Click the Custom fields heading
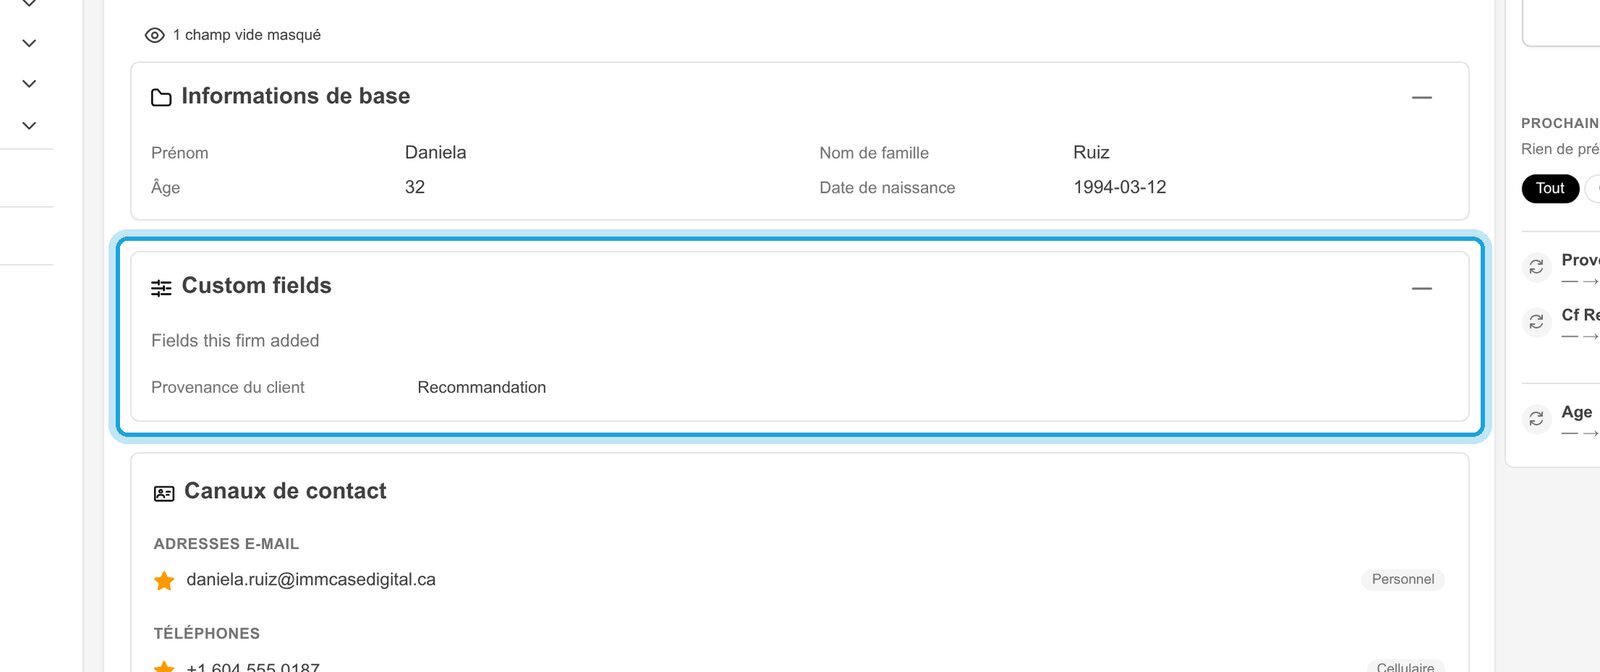 tap(256, 286)
